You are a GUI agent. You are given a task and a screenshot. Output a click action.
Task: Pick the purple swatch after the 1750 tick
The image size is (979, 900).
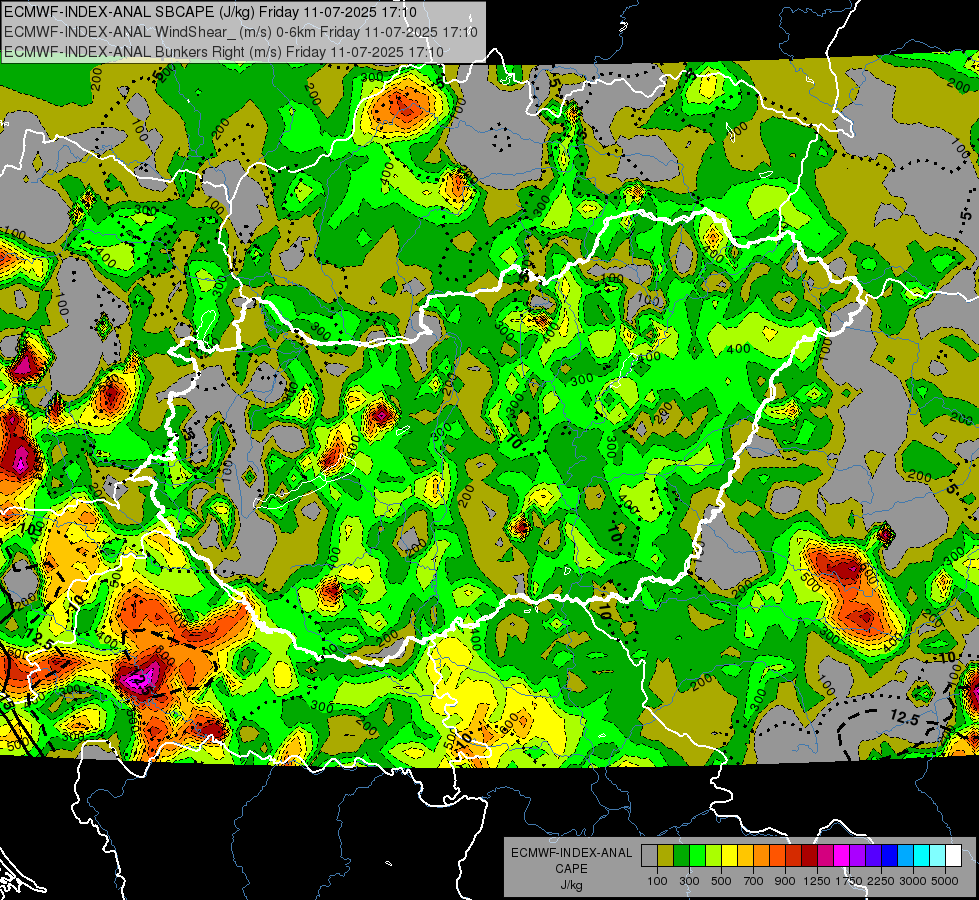click(858, 855)
